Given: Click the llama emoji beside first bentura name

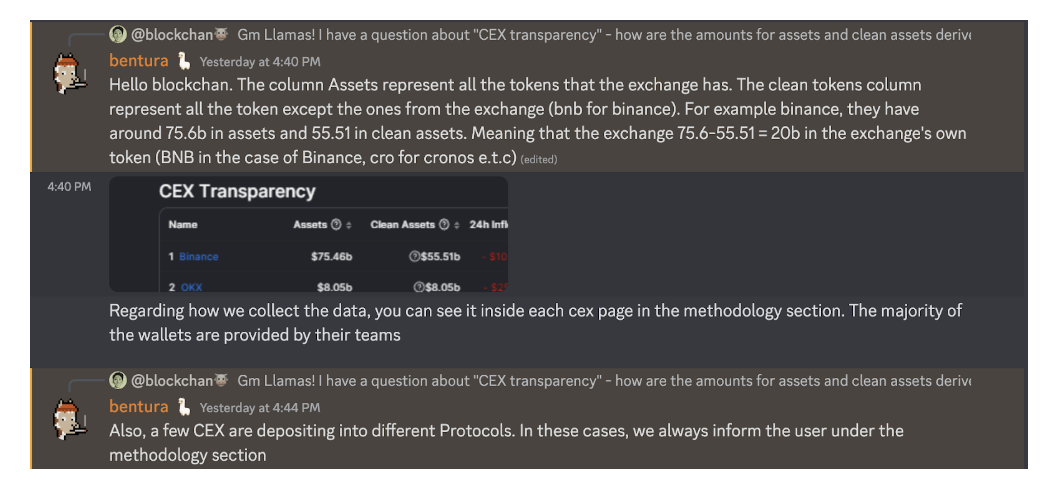Looking at the screenshot, I should point(184,62).
